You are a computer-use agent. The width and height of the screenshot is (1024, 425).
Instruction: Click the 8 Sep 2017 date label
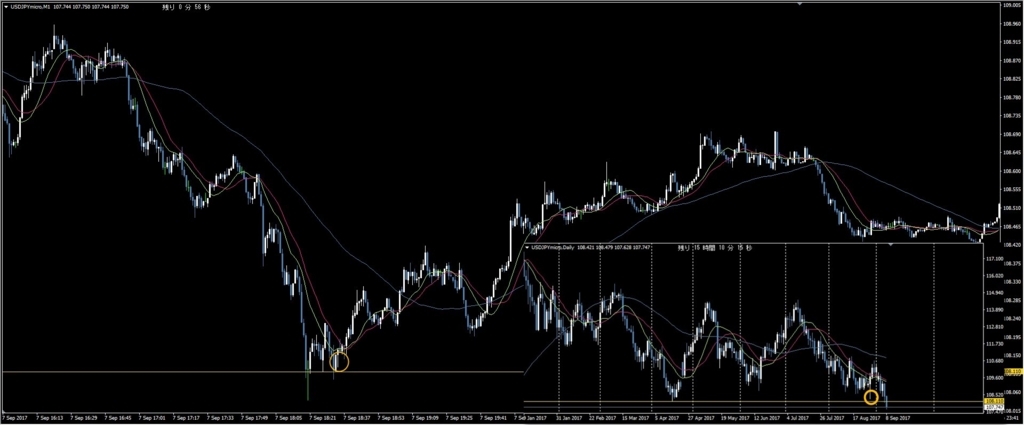click(x=897, y=416)
